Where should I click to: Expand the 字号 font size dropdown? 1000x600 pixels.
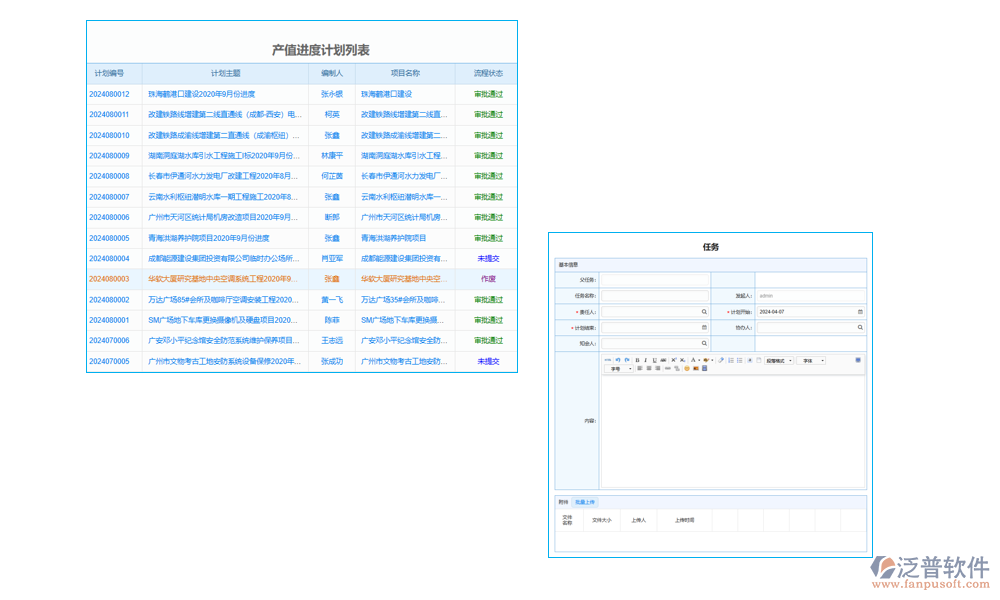click(x=619, y=369)
